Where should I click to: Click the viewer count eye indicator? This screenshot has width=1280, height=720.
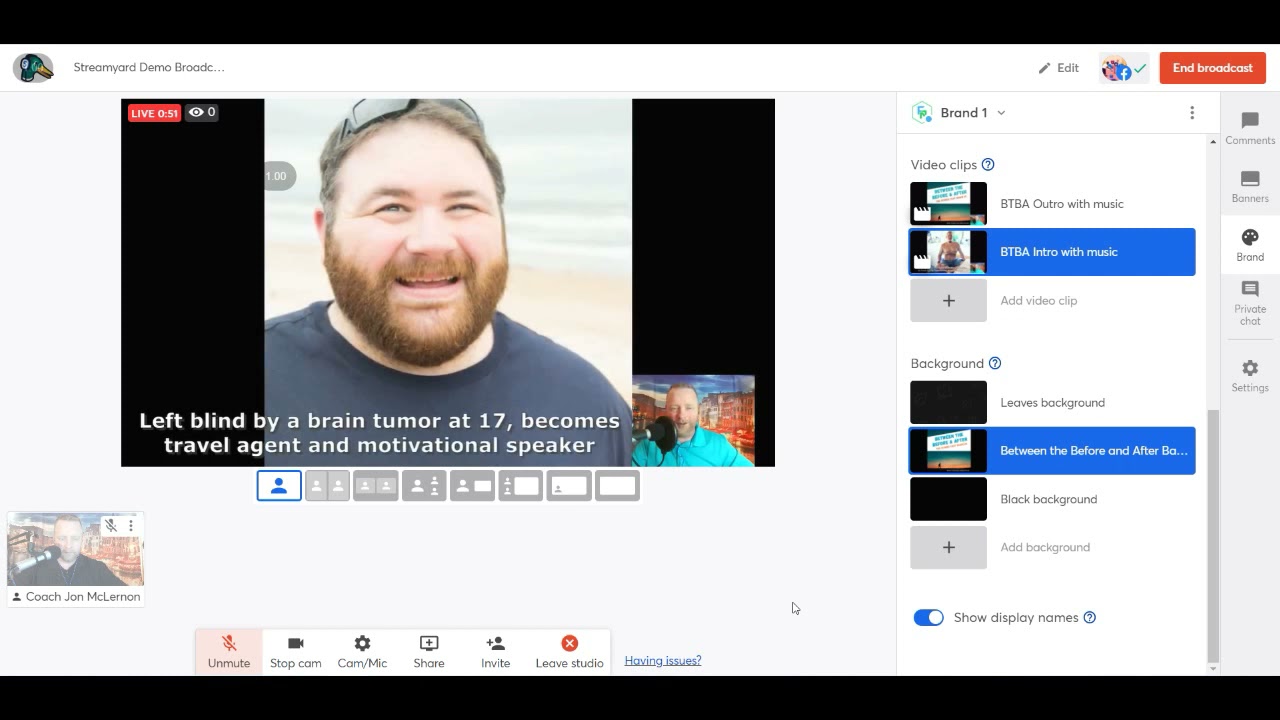[x=202, y=112]
